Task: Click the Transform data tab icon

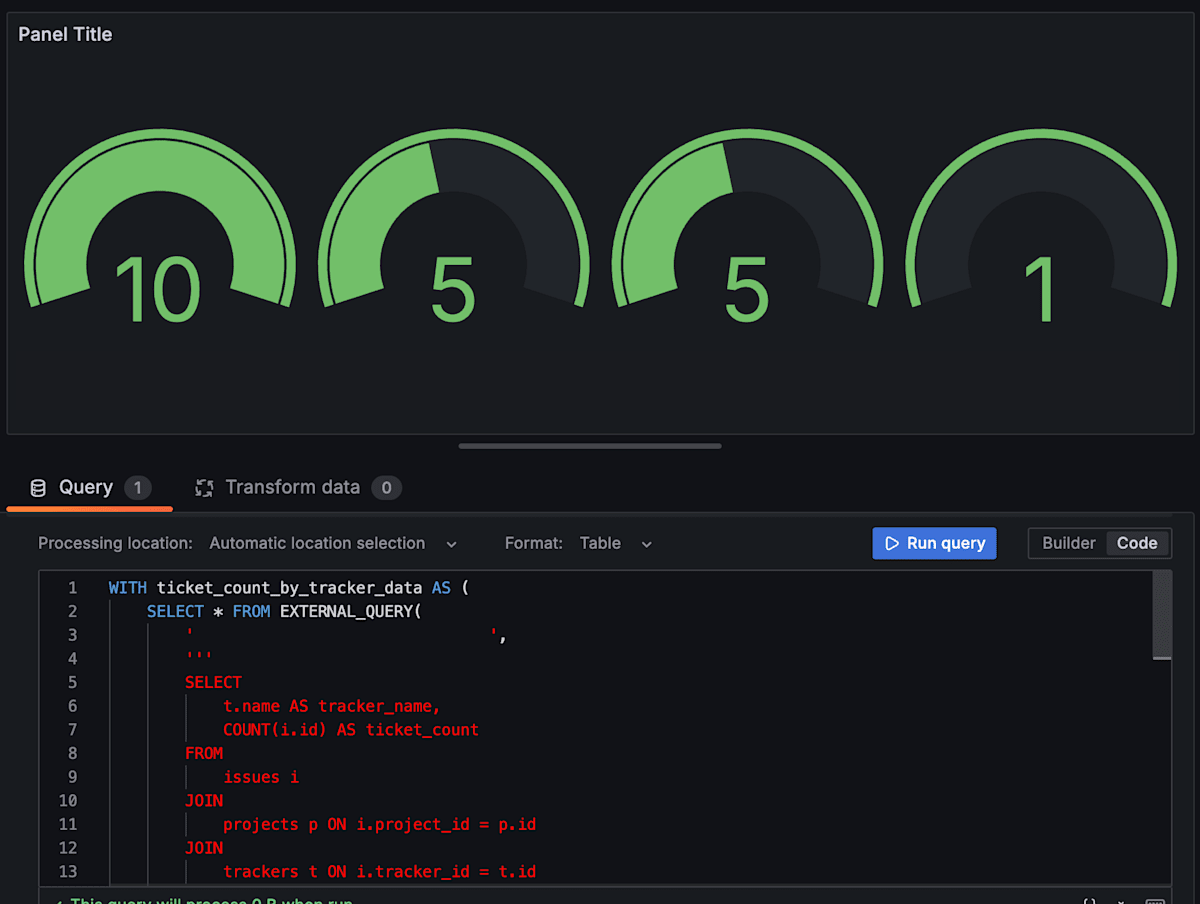Action: [x=204, y=488]
